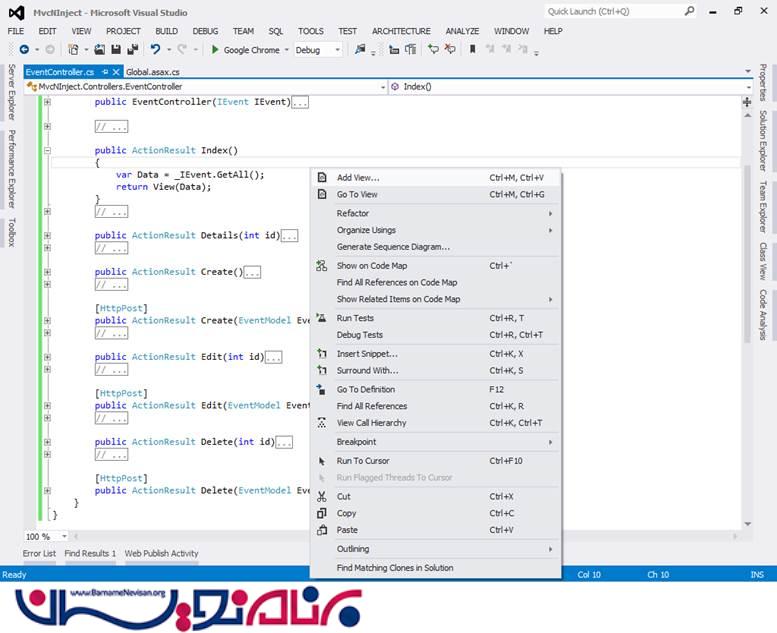Screen dimensions: 777x633
Task: Click the Undo toolbar icon
Action: [155, 49]
